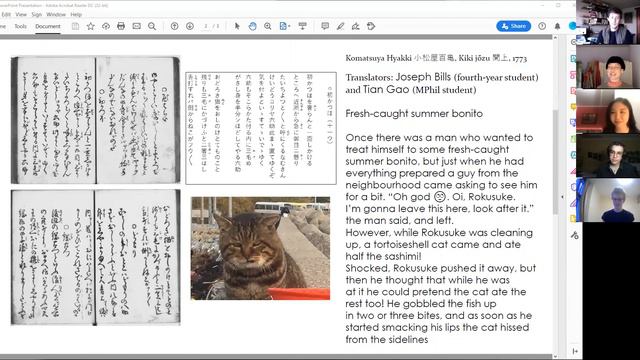The image size is (640, 360).
Task: Click the "Komatsuya Hyakki" citation line
Action: [436, 58]
